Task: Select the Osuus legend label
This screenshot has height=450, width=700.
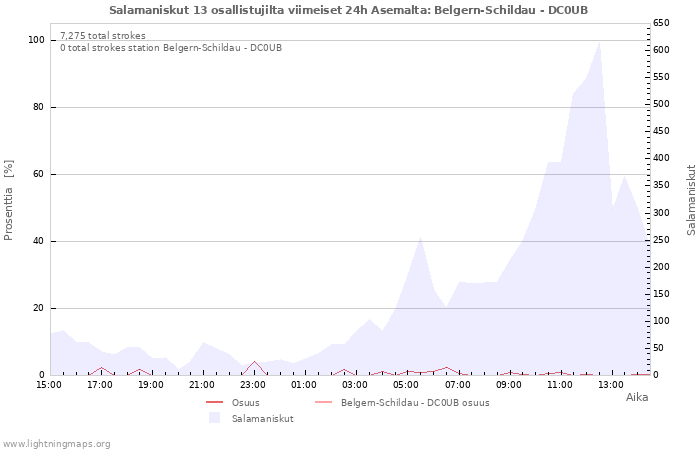Action: 245,402
